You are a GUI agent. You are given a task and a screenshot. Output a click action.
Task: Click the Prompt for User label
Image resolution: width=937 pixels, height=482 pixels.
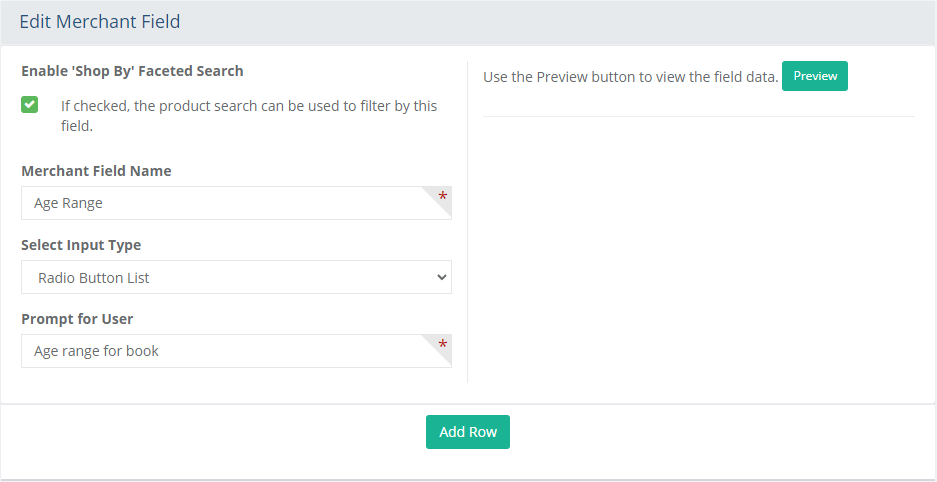click(x=77, y=319)
